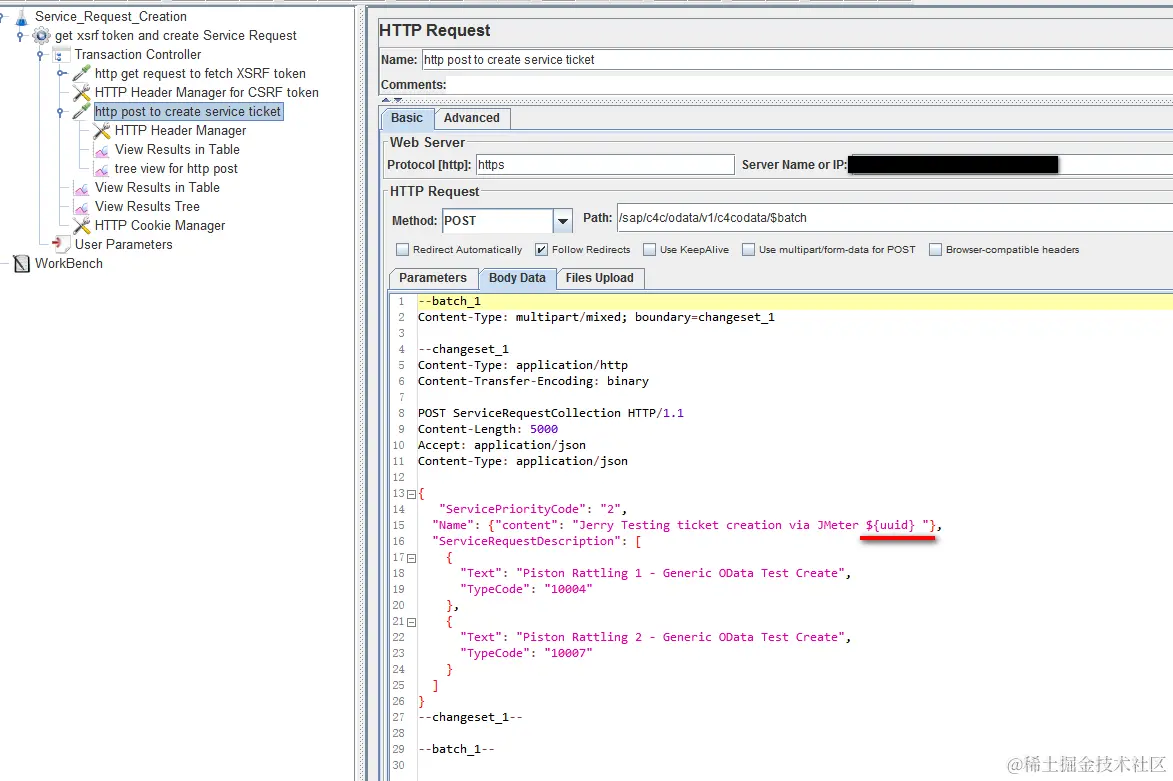Select the Service_Request_Creation test plan flask icon
Screen dimensions: 1173x781
click(x=22, y=16)
